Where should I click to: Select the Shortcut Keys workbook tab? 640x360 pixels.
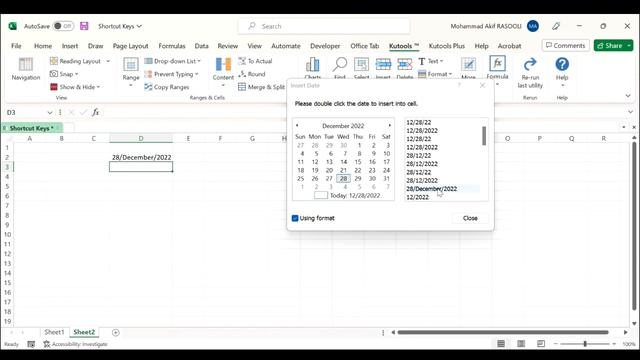(x=31, y=128)
